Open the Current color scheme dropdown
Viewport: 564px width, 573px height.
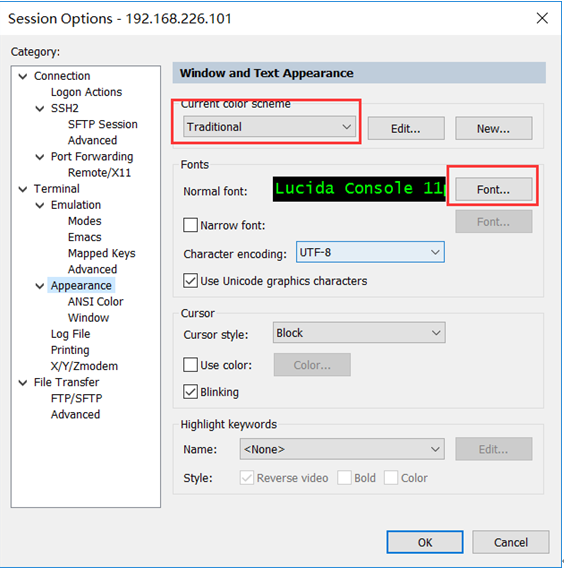click(269, 127)
